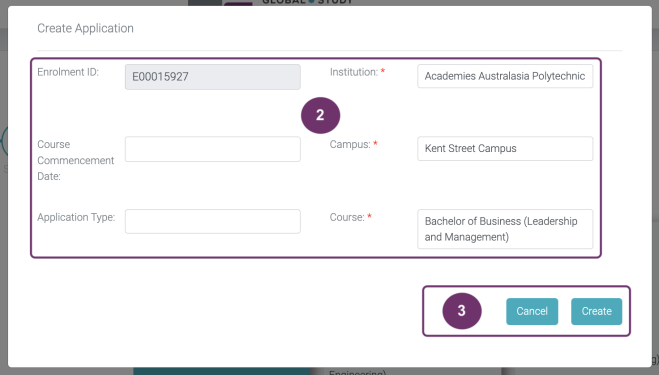Open the Campus field showing Kent Street Campus
Viewport: 659px width, 375px height.
(x=505, y=148)
